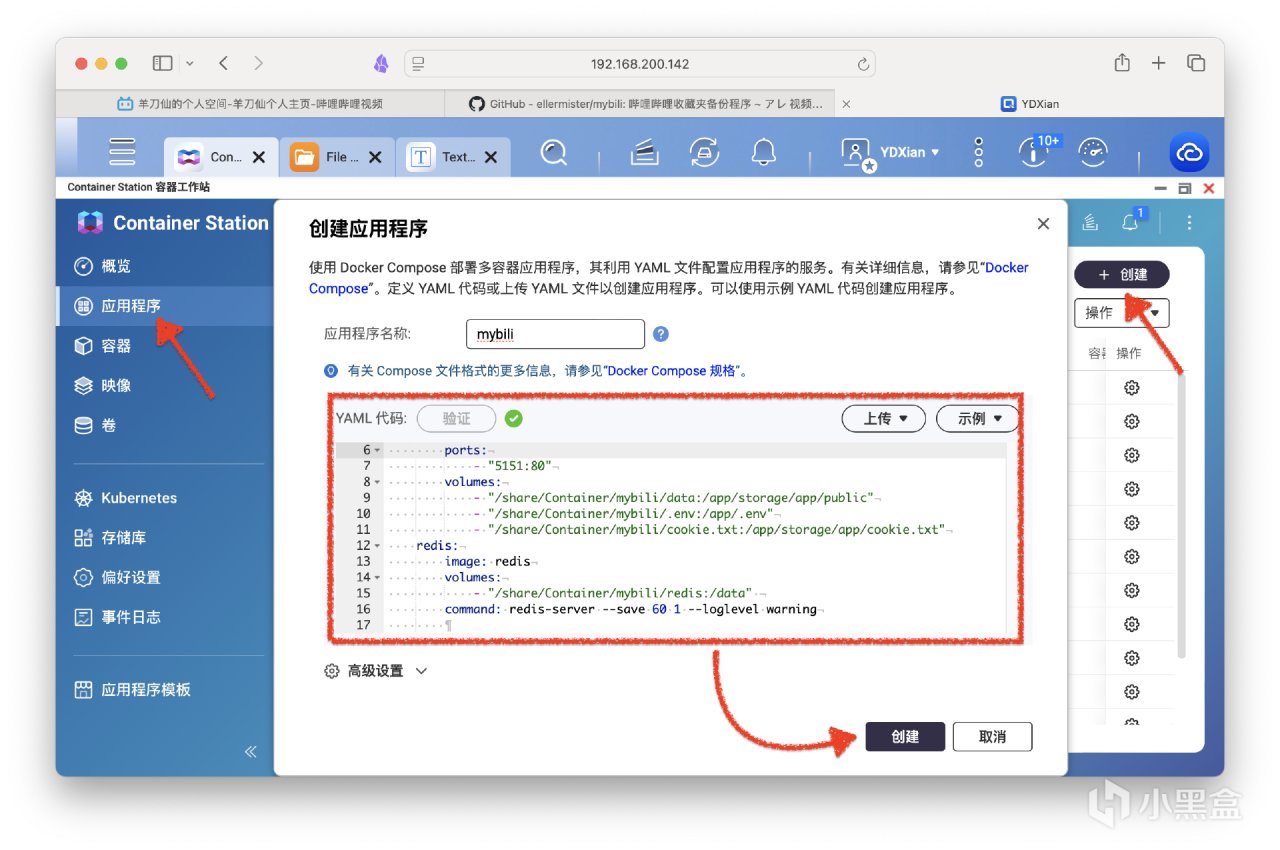Image resolution: width=1280 pixels, height=850 pixels.
Task: Close the 创建应用程序 dialog with X
Action: point(1043,224)
